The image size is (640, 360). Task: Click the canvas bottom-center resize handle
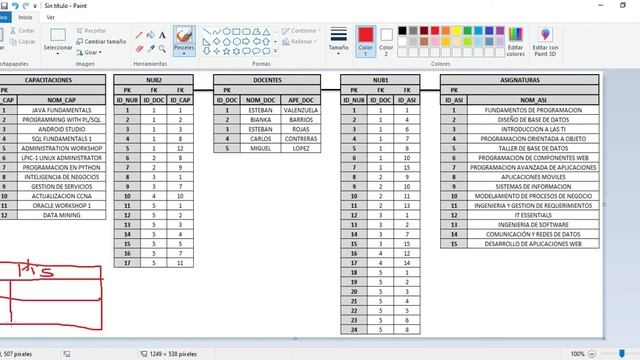295,338
